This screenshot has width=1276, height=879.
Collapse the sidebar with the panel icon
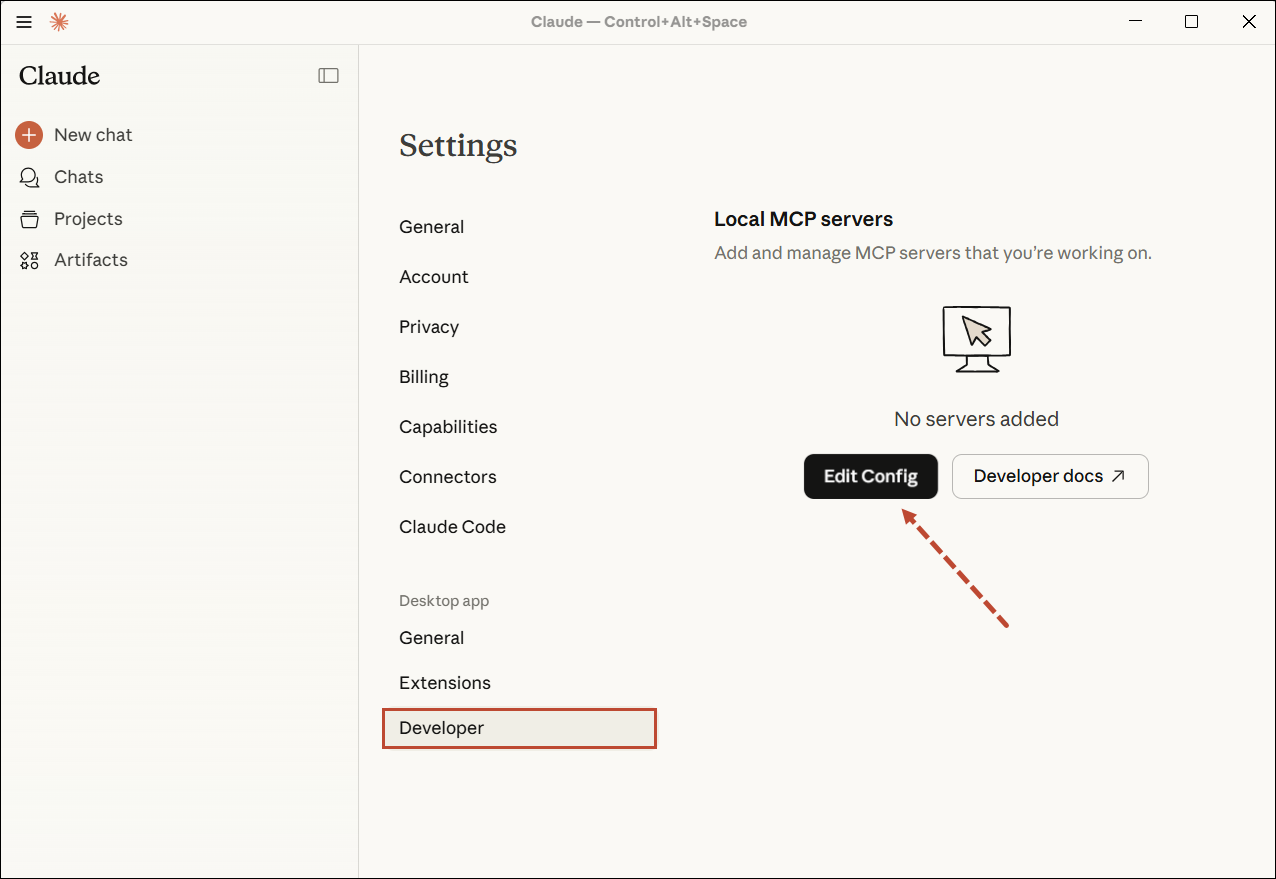(329, 75)
